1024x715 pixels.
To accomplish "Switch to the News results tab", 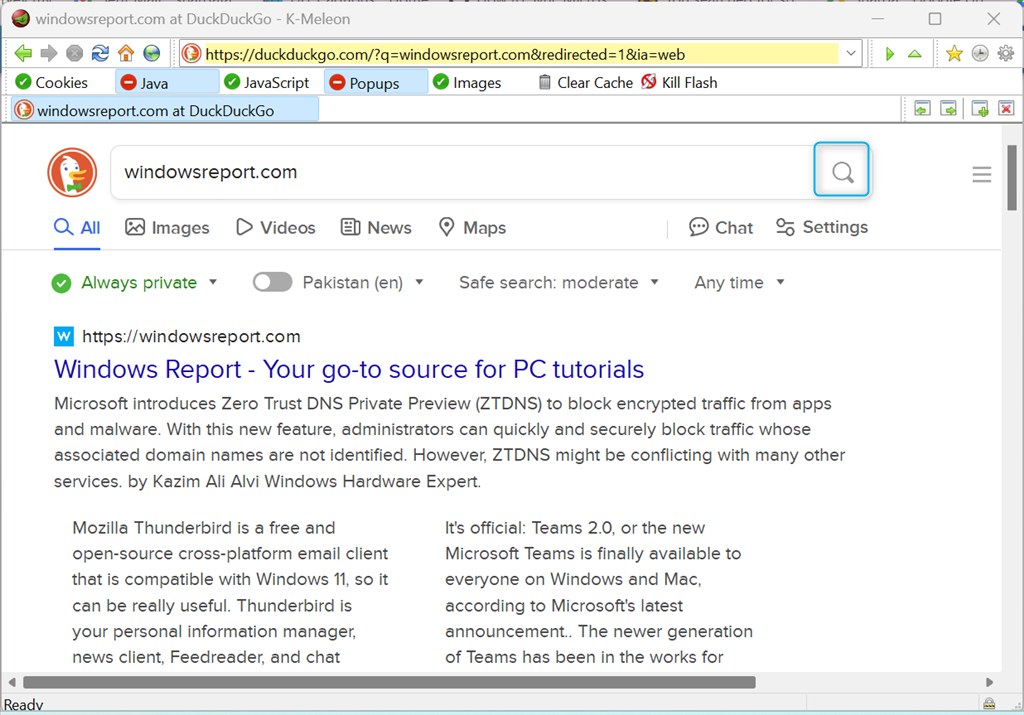I will 376,227.
